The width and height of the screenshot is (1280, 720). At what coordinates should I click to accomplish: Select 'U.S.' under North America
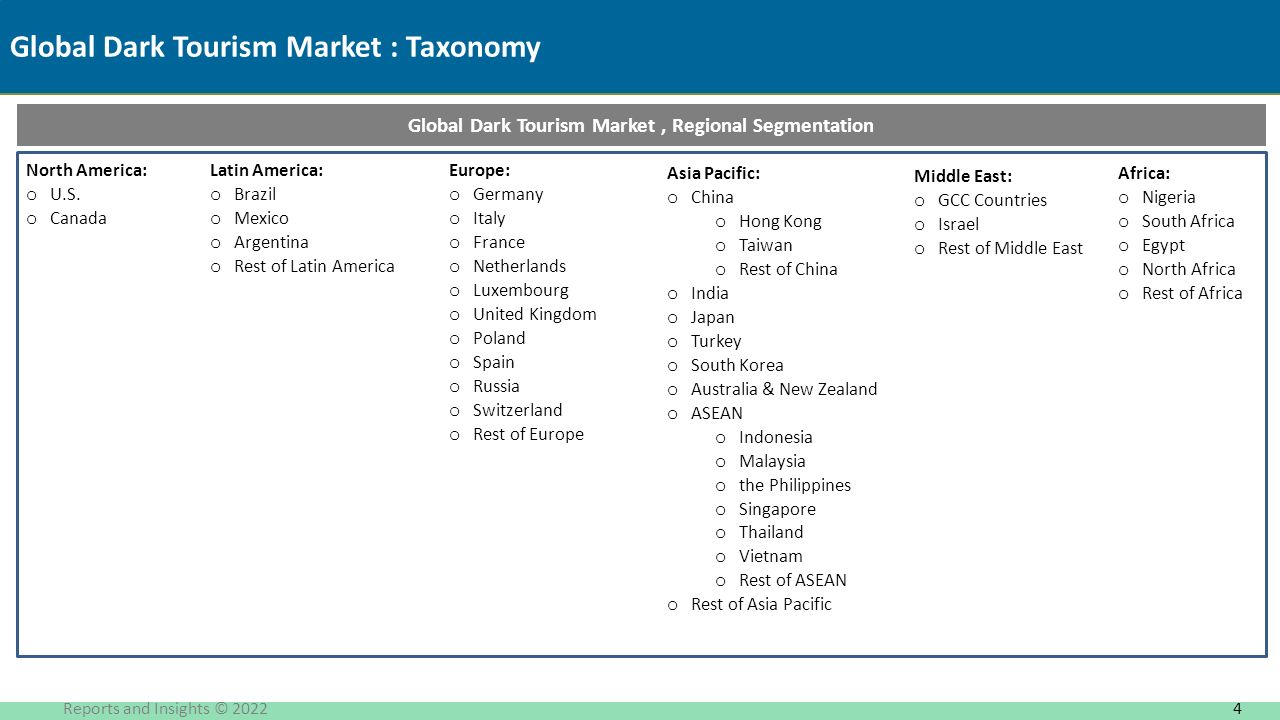[x=65, y=194]
